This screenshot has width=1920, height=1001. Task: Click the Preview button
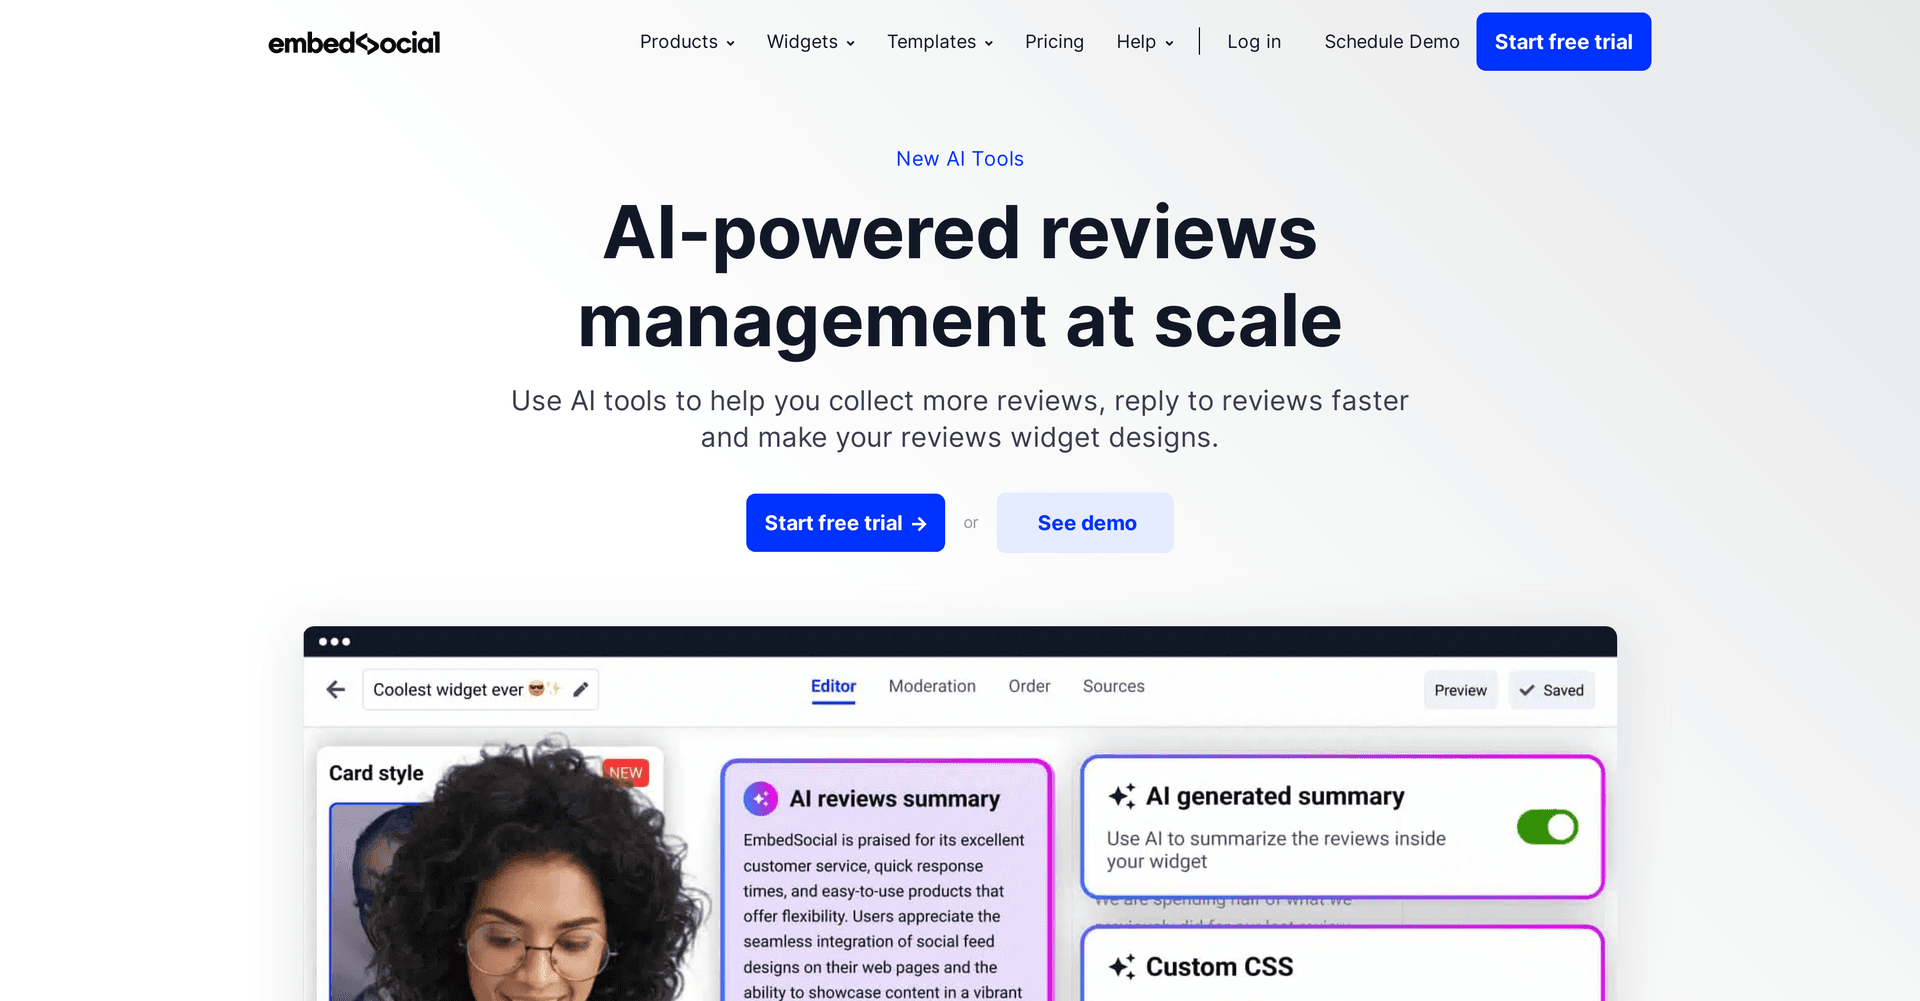pyautogui.click(x=1460, y=690)
